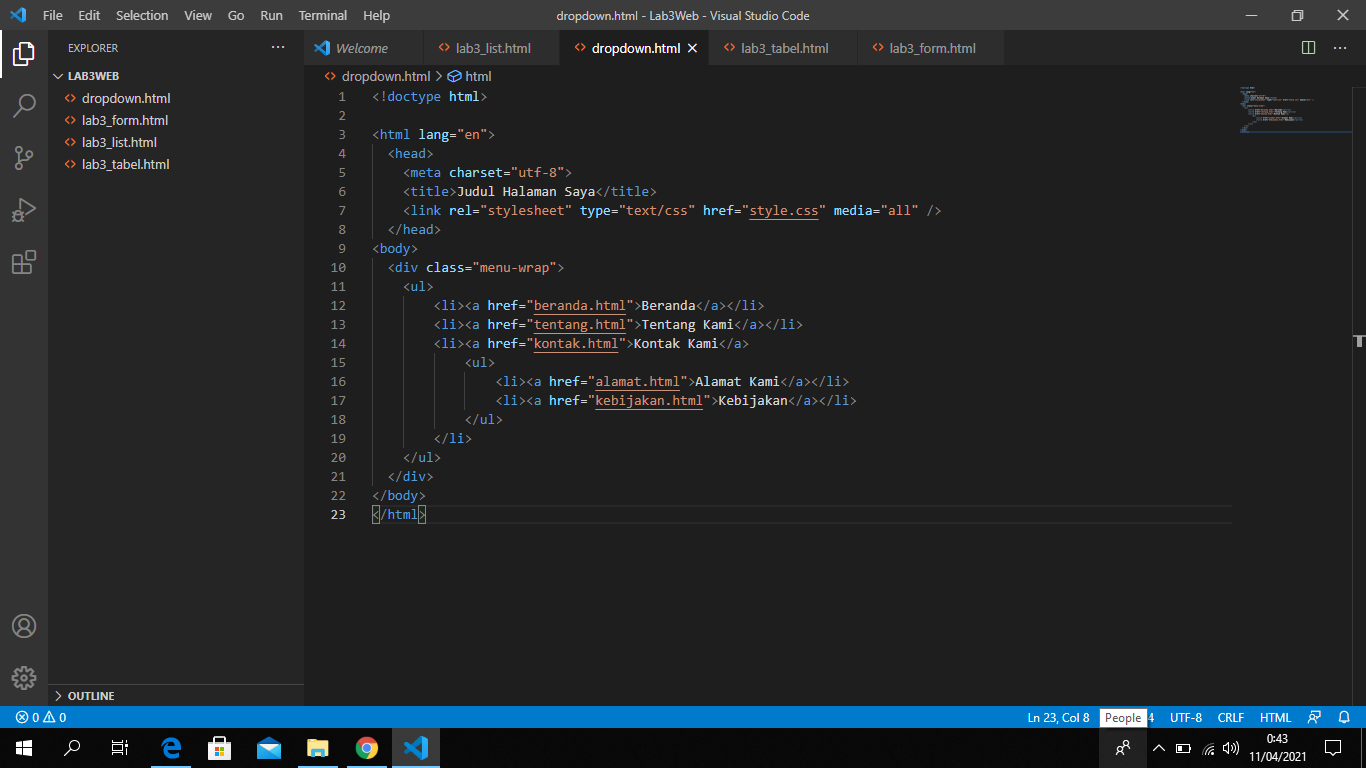Open the Manage gear menu
The height and width of the screenshot is (768, 1366).
coord(24,677)
